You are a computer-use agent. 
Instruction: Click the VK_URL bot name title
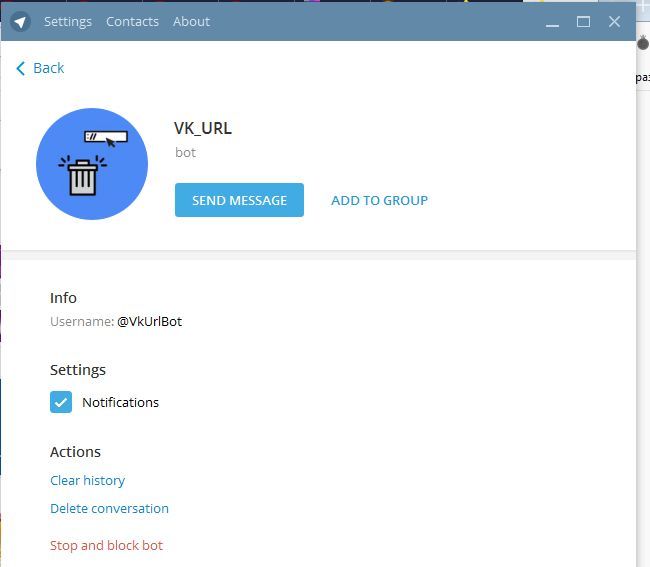203,128
